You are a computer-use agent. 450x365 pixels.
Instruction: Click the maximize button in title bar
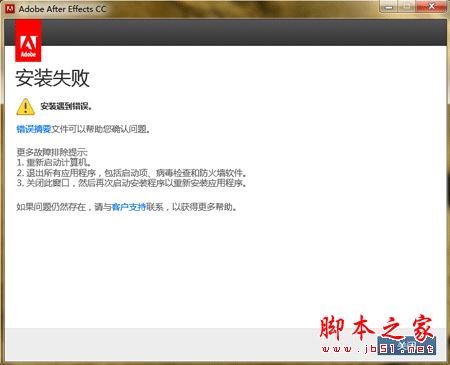tap(407, 6)
